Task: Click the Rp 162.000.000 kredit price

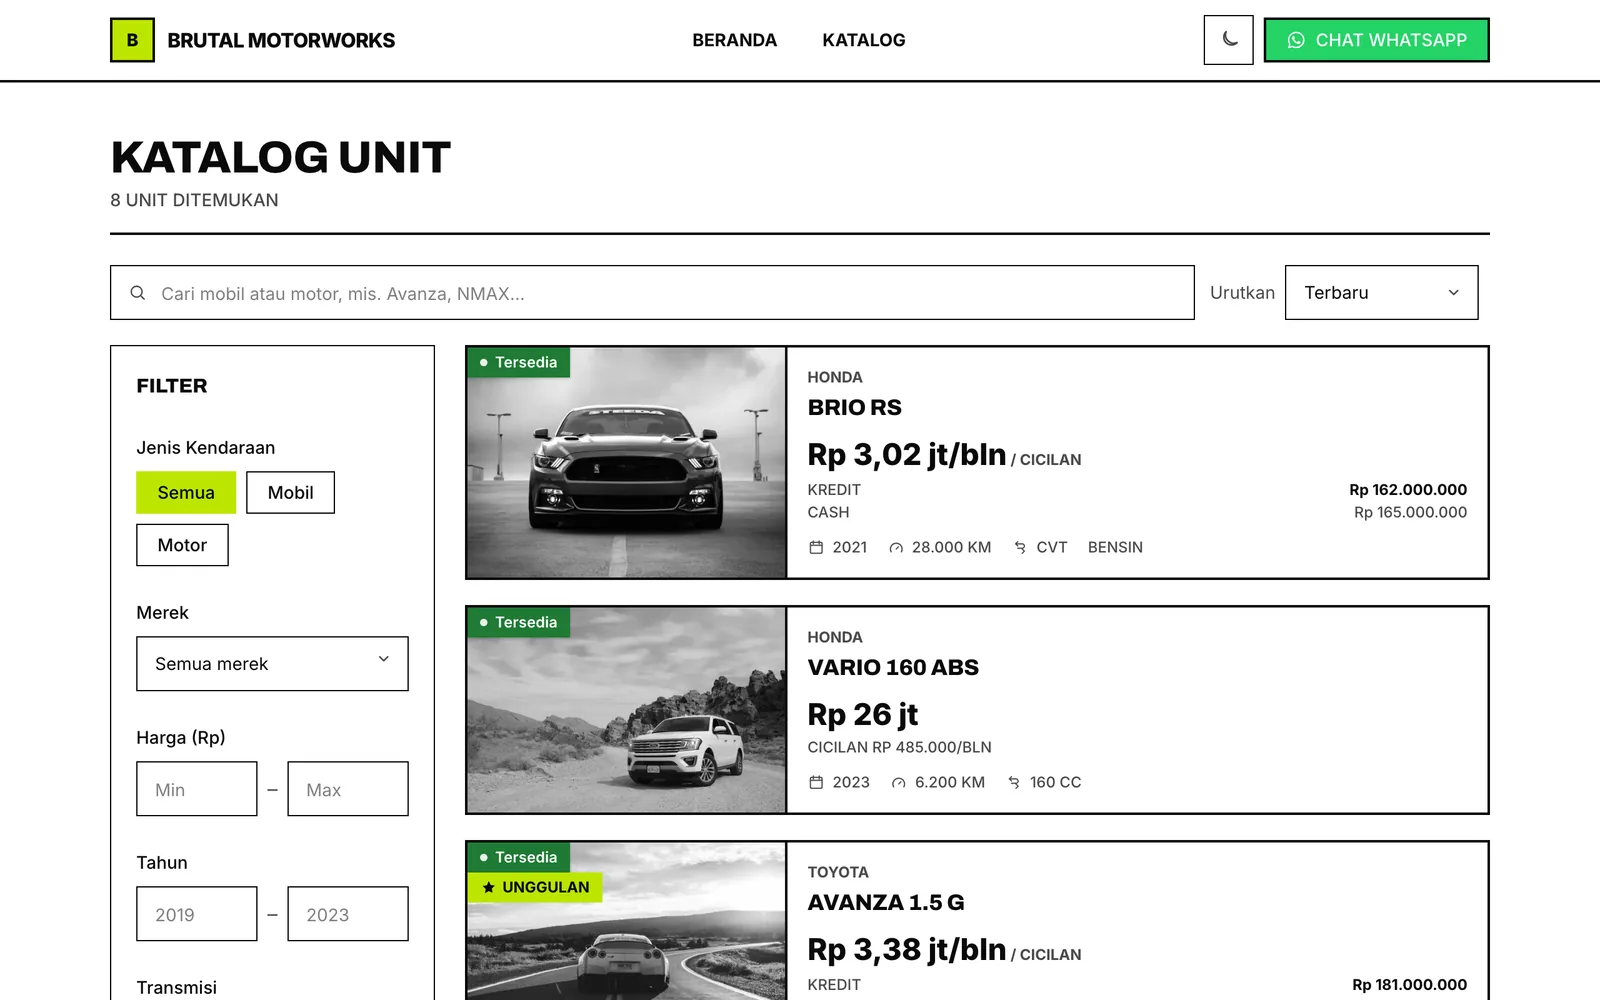Action: (x=1408, y=490)
